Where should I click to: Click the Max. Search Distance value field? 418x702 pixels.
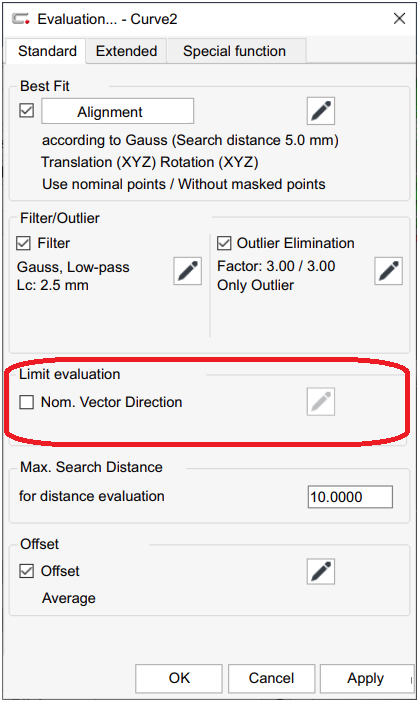pyautogui.click(x=350, y=497)
